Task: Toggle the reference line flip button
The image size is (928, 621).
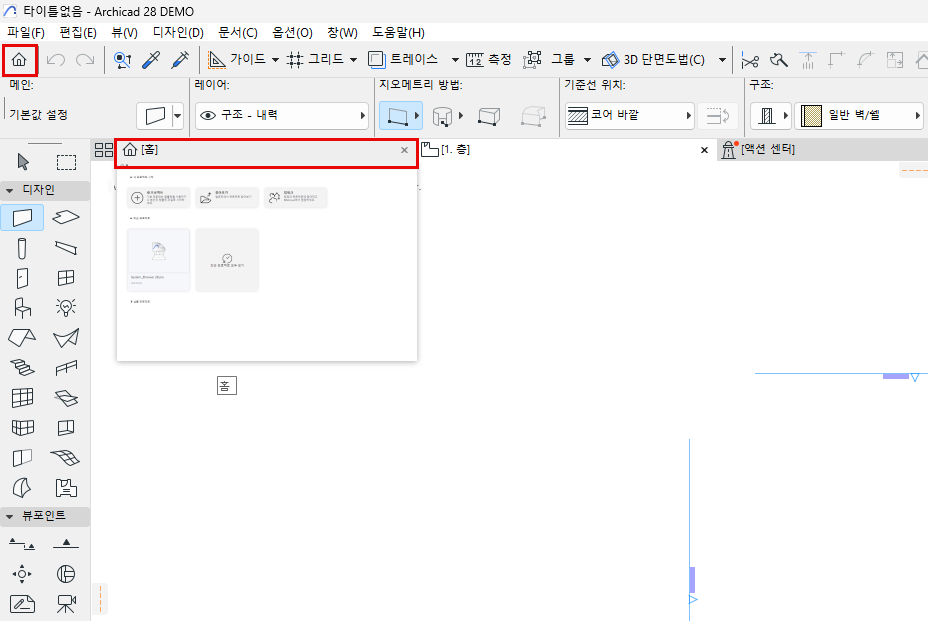Action: [717, 116]
